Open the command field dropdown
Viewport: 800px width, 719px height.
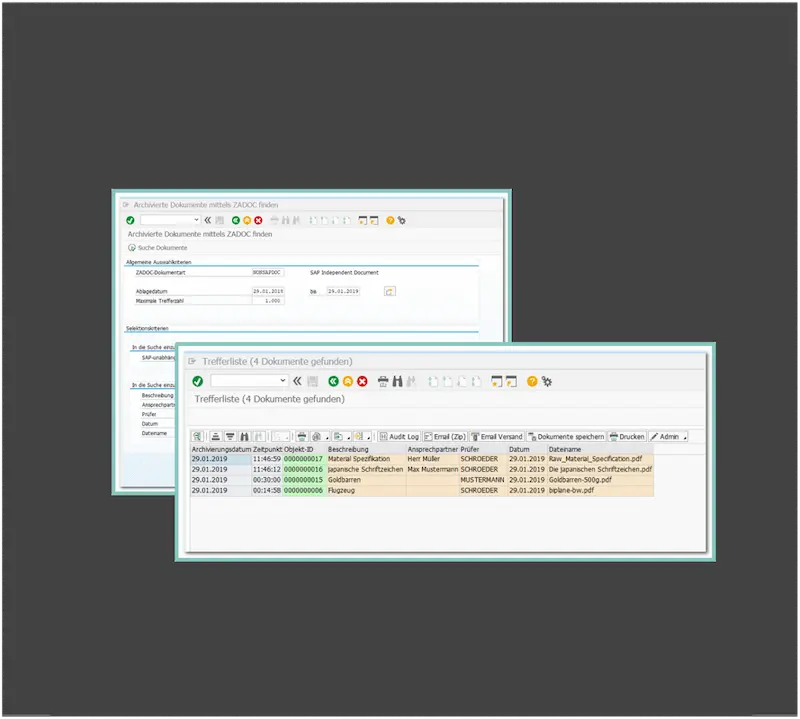pos(283,381)
